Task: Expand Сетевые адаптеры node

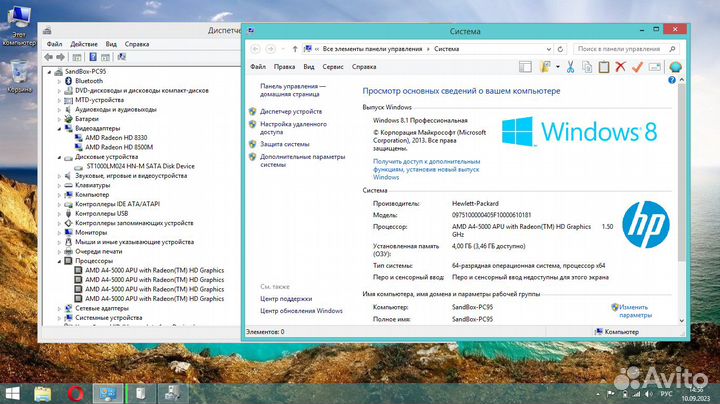Action: pyautogui.click(x=59, y=309)
